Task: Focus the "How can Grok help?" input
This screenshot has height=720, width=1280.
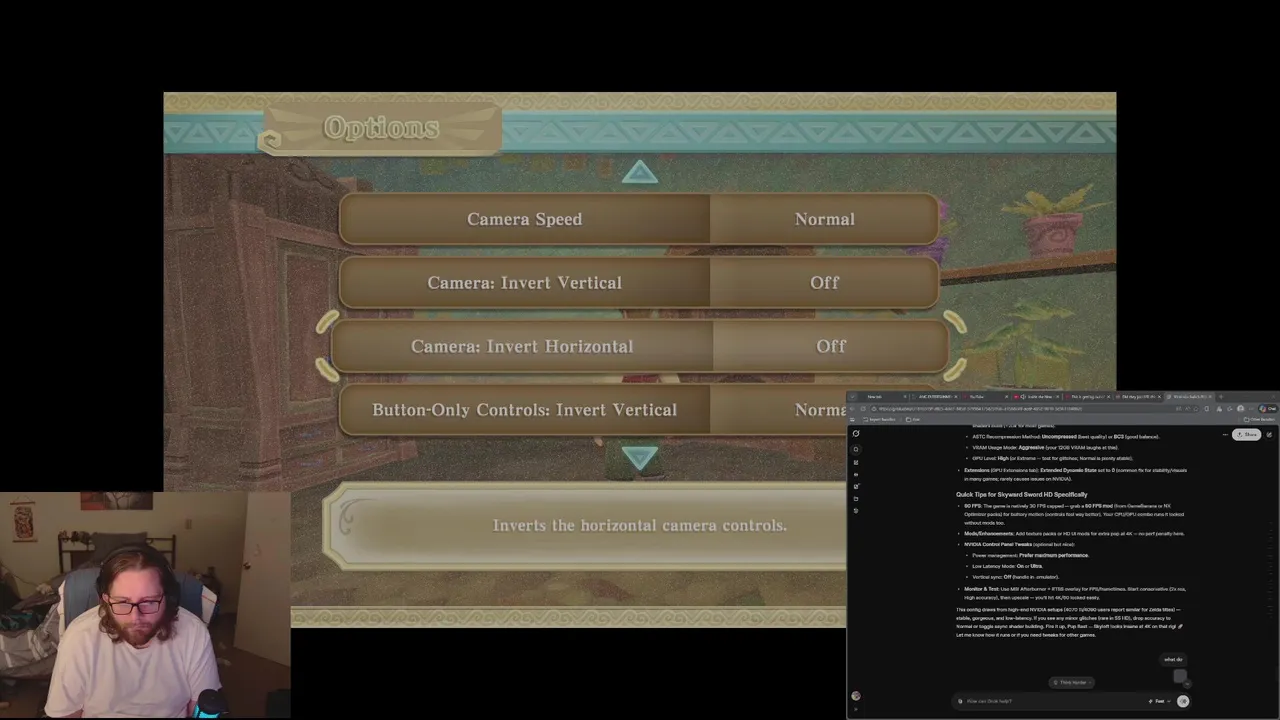Action: pos(1050,701)
